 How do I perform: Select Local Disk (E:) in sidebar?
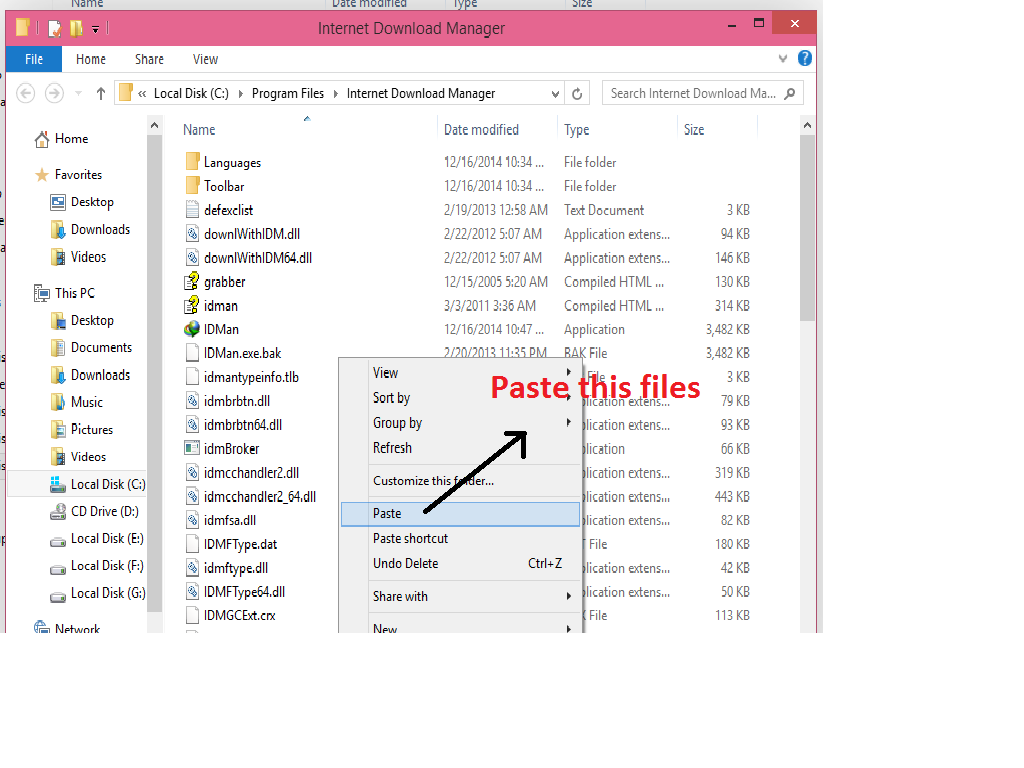pyautogui.click(x=107, y=538)
